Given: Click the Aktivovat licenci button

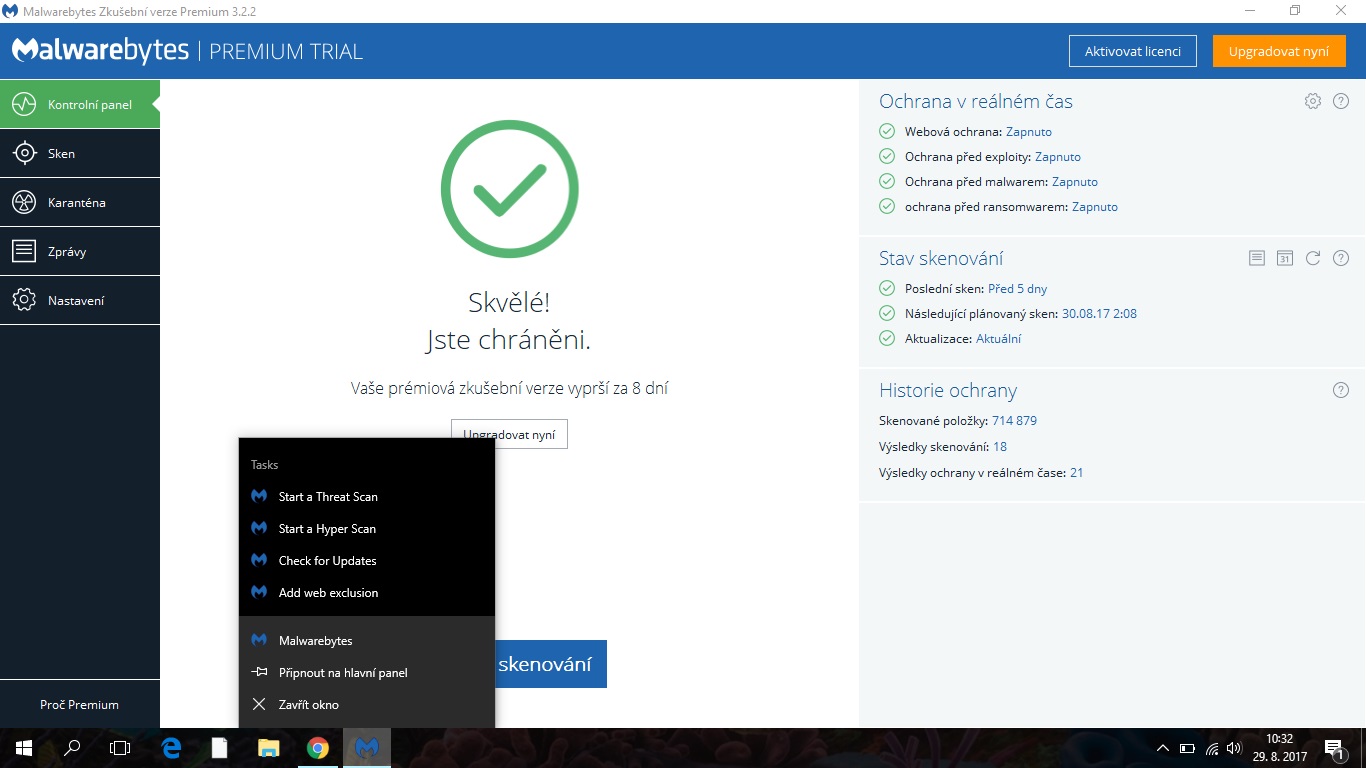Looking at the screenshot, I should click(1132, 51).
